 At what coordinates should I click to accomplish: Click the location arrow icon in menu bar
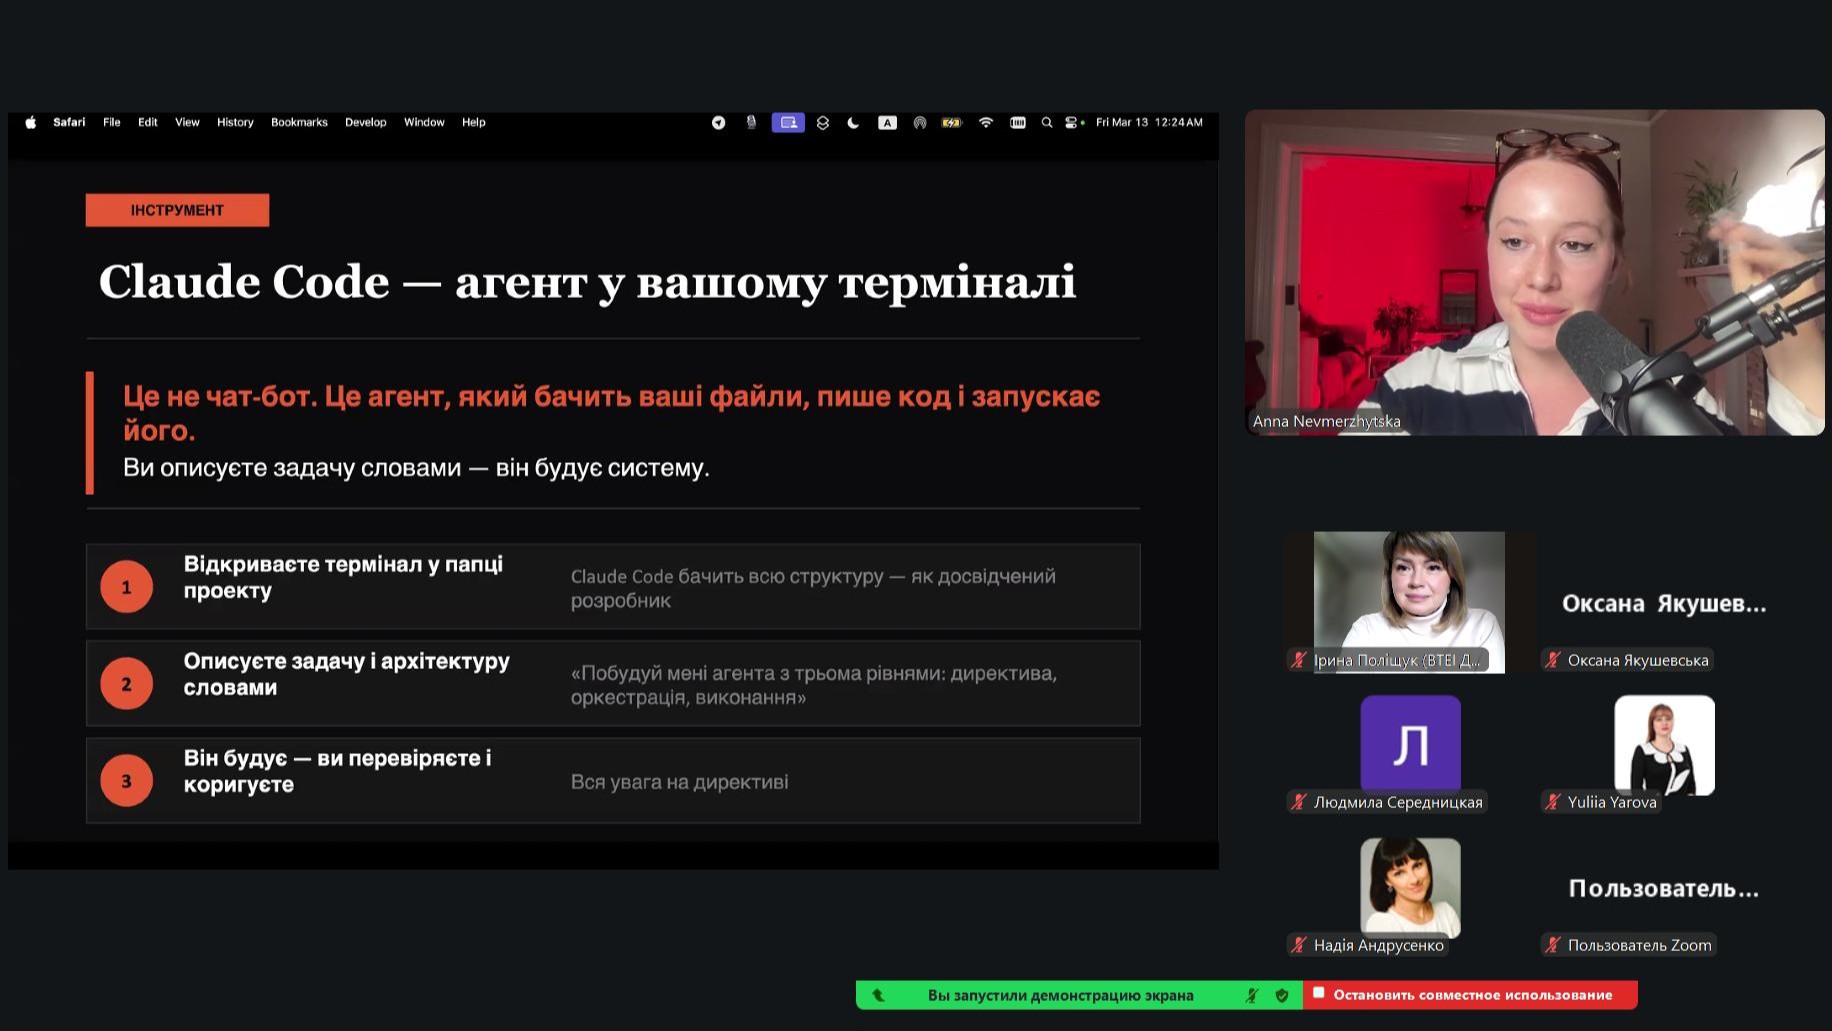coord(718,123)
